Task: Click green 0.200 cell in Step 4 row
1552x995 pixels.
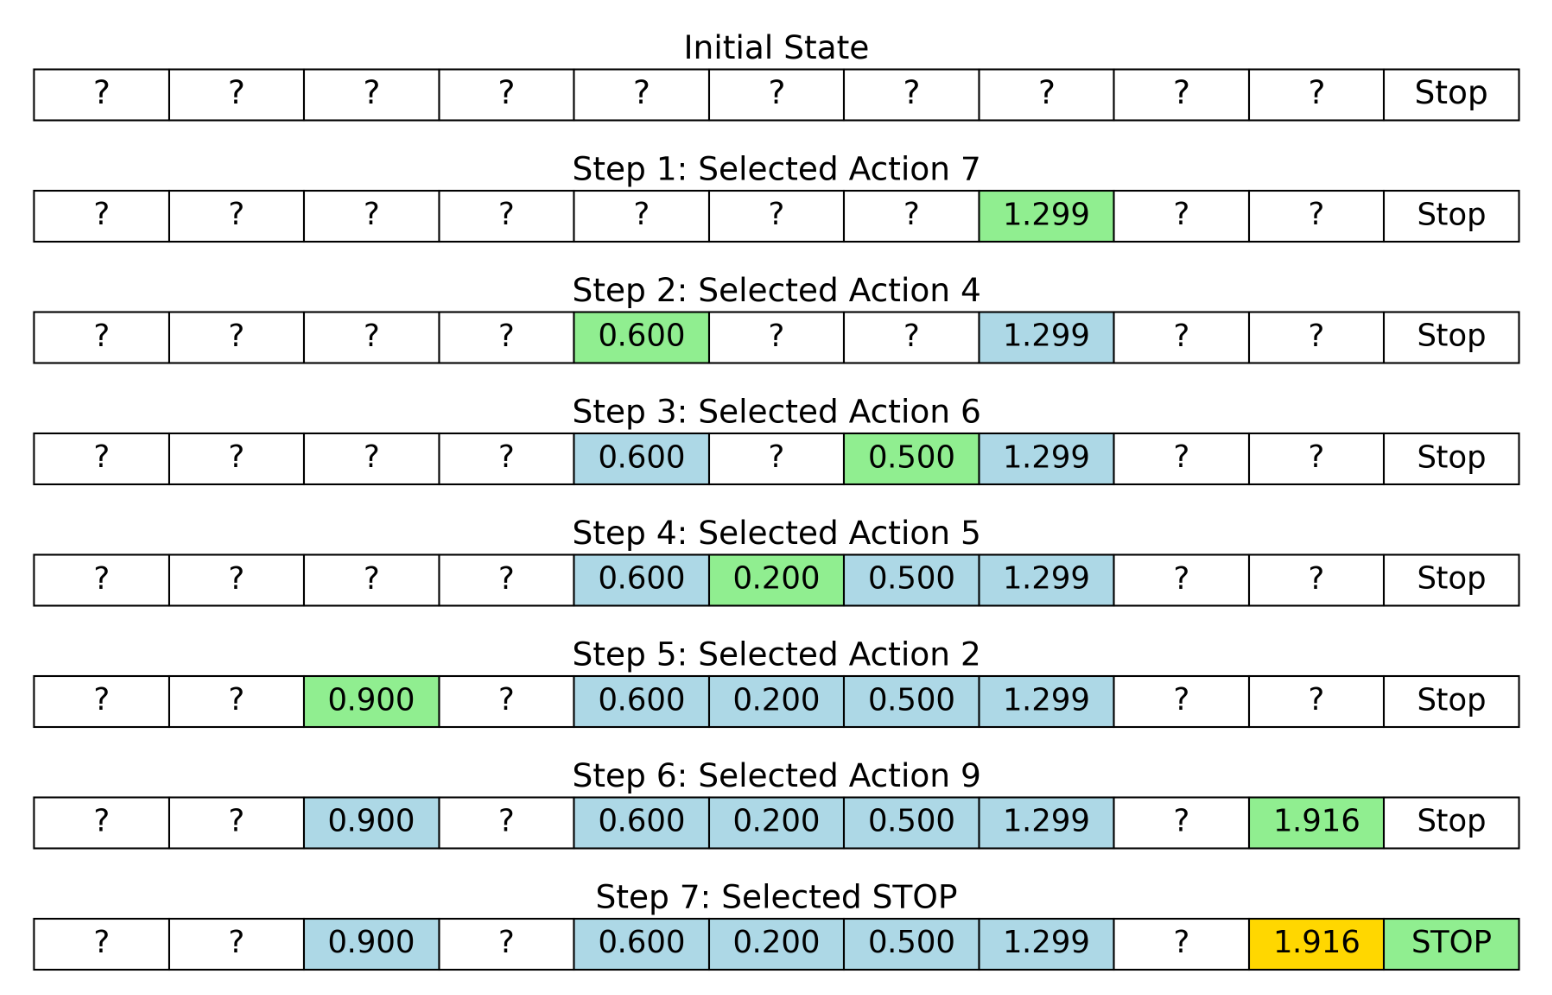Action: point(775,579)
